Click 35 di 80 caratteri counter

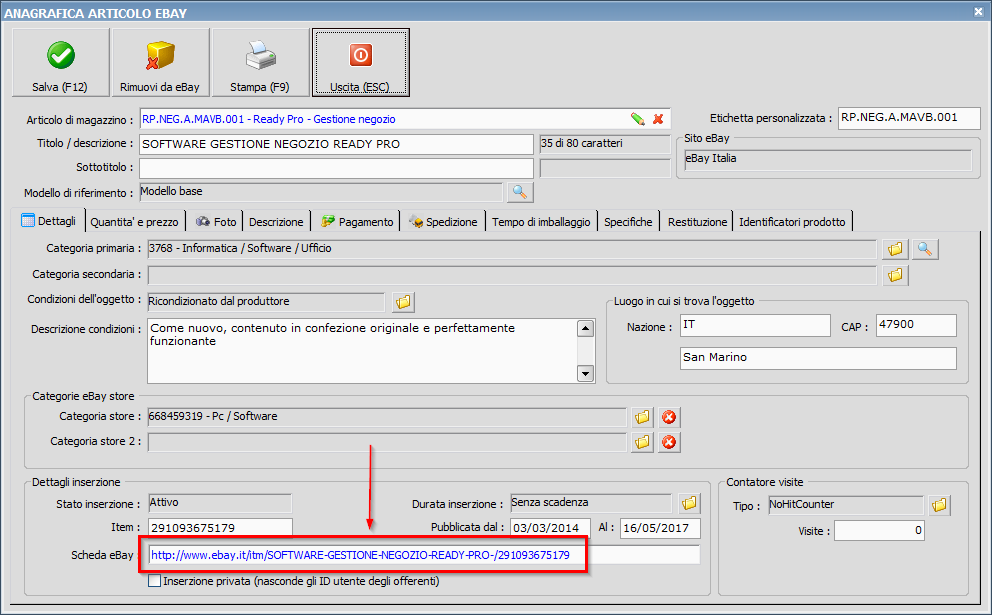(604, 144)
